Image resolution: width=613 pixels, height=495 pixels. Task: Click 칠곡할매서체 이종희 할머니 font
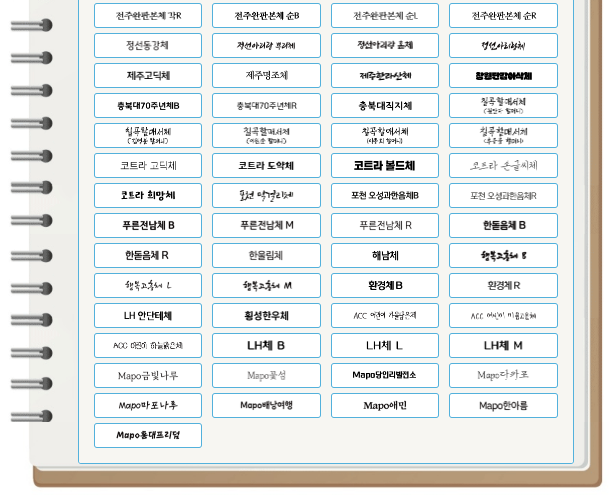(385, 135)
